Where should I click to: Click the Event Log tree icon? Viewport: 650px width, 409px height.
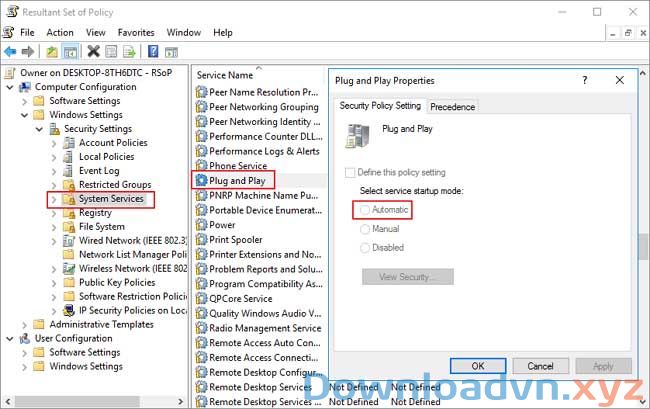point(68,170)
